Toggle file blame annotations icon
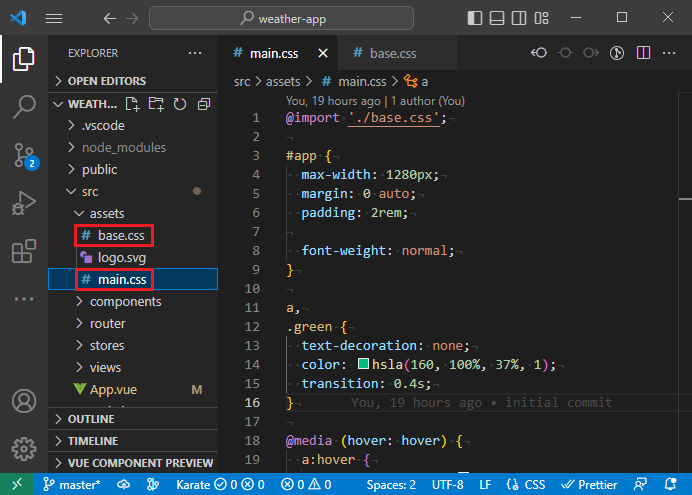Image resolution: width=692 pixels, height=495 pixels. pos(617,53)
